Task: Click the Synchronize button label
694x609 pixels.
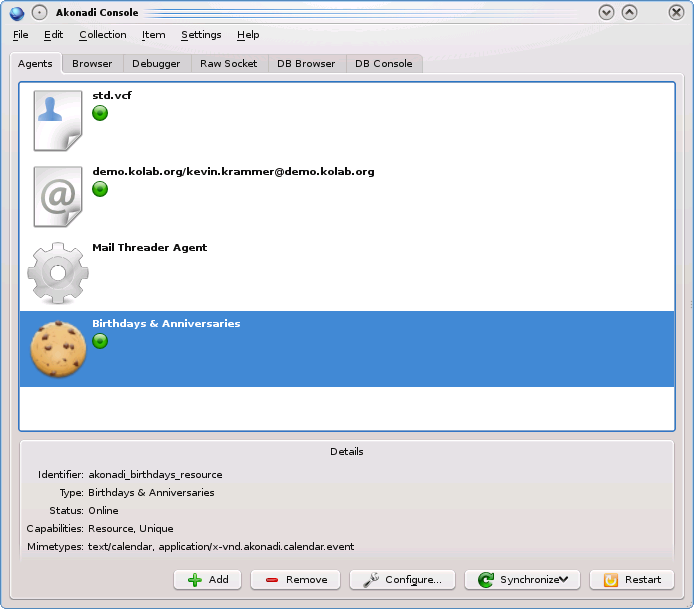Action: click(529, 579)
